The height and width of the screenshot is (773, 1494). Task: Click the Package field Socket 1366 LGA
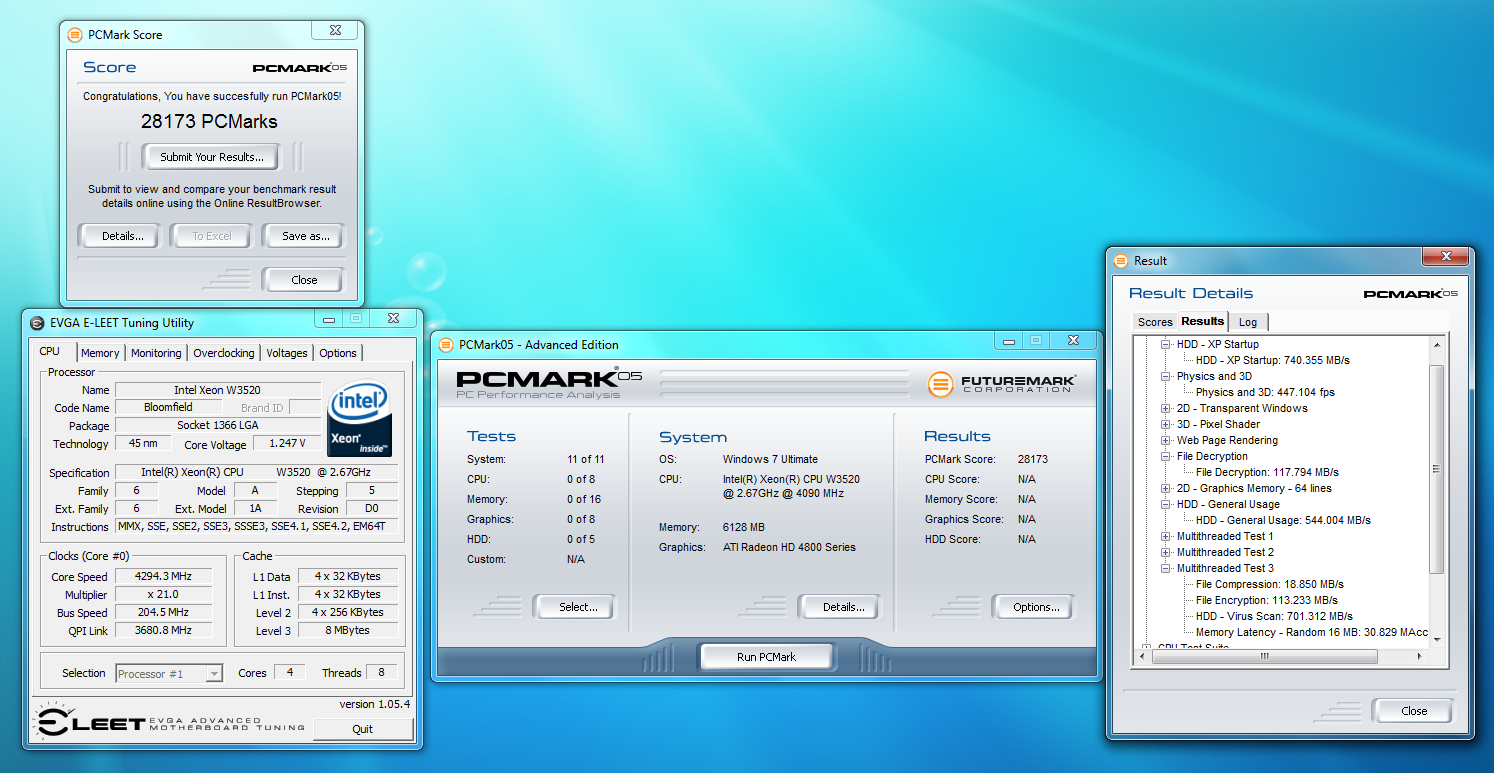pos(218,425)
